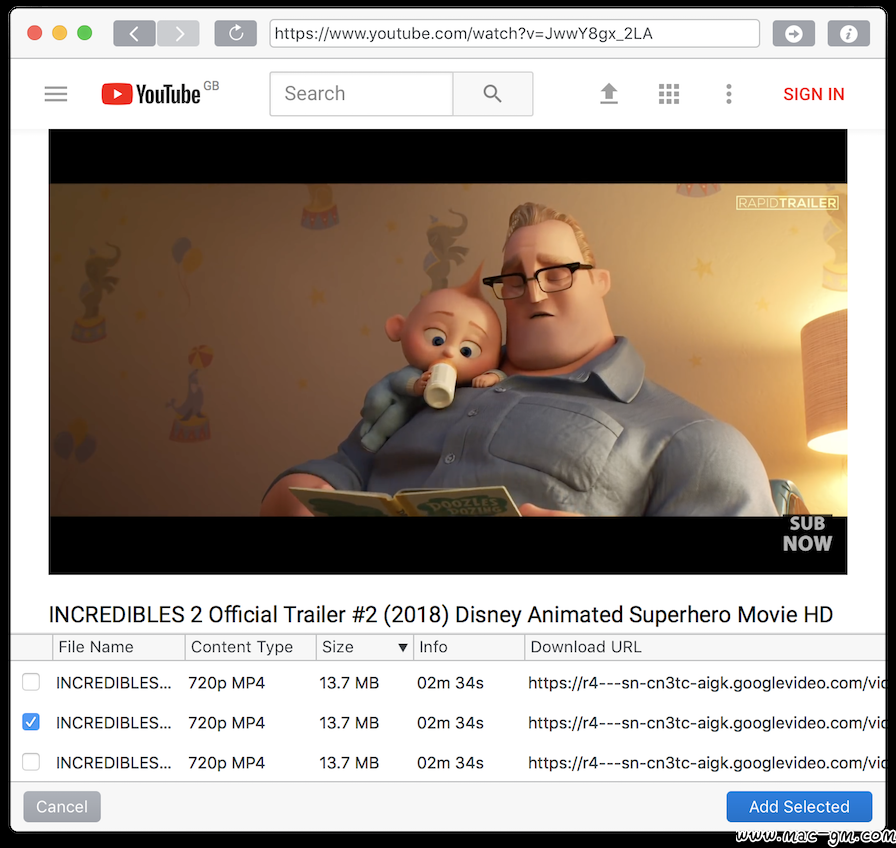
Task: Click the go arrow button beside address bar
Action: pyautogui.click(x=794, y=34)
